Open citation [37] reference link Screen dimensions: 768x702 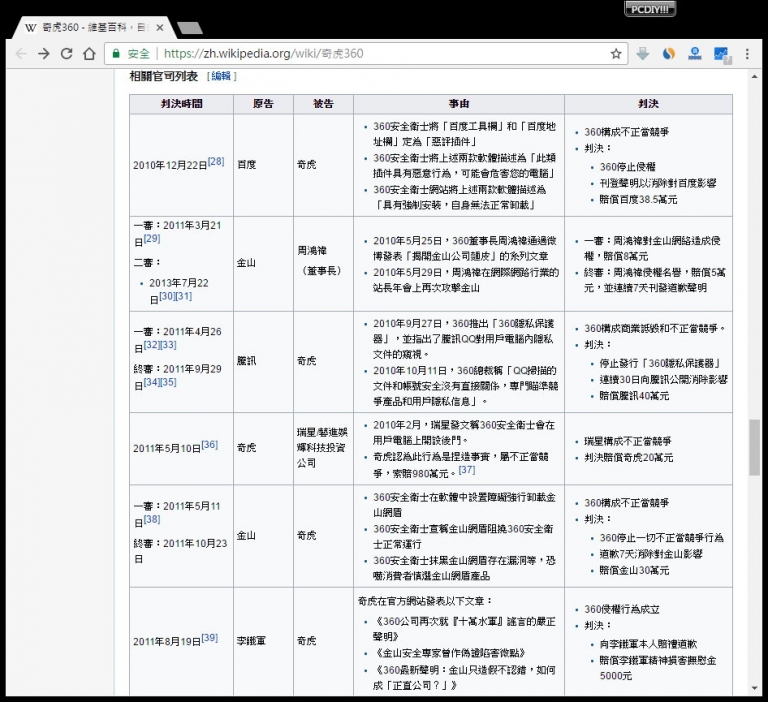pyautogui.click(x=467, y=469)
